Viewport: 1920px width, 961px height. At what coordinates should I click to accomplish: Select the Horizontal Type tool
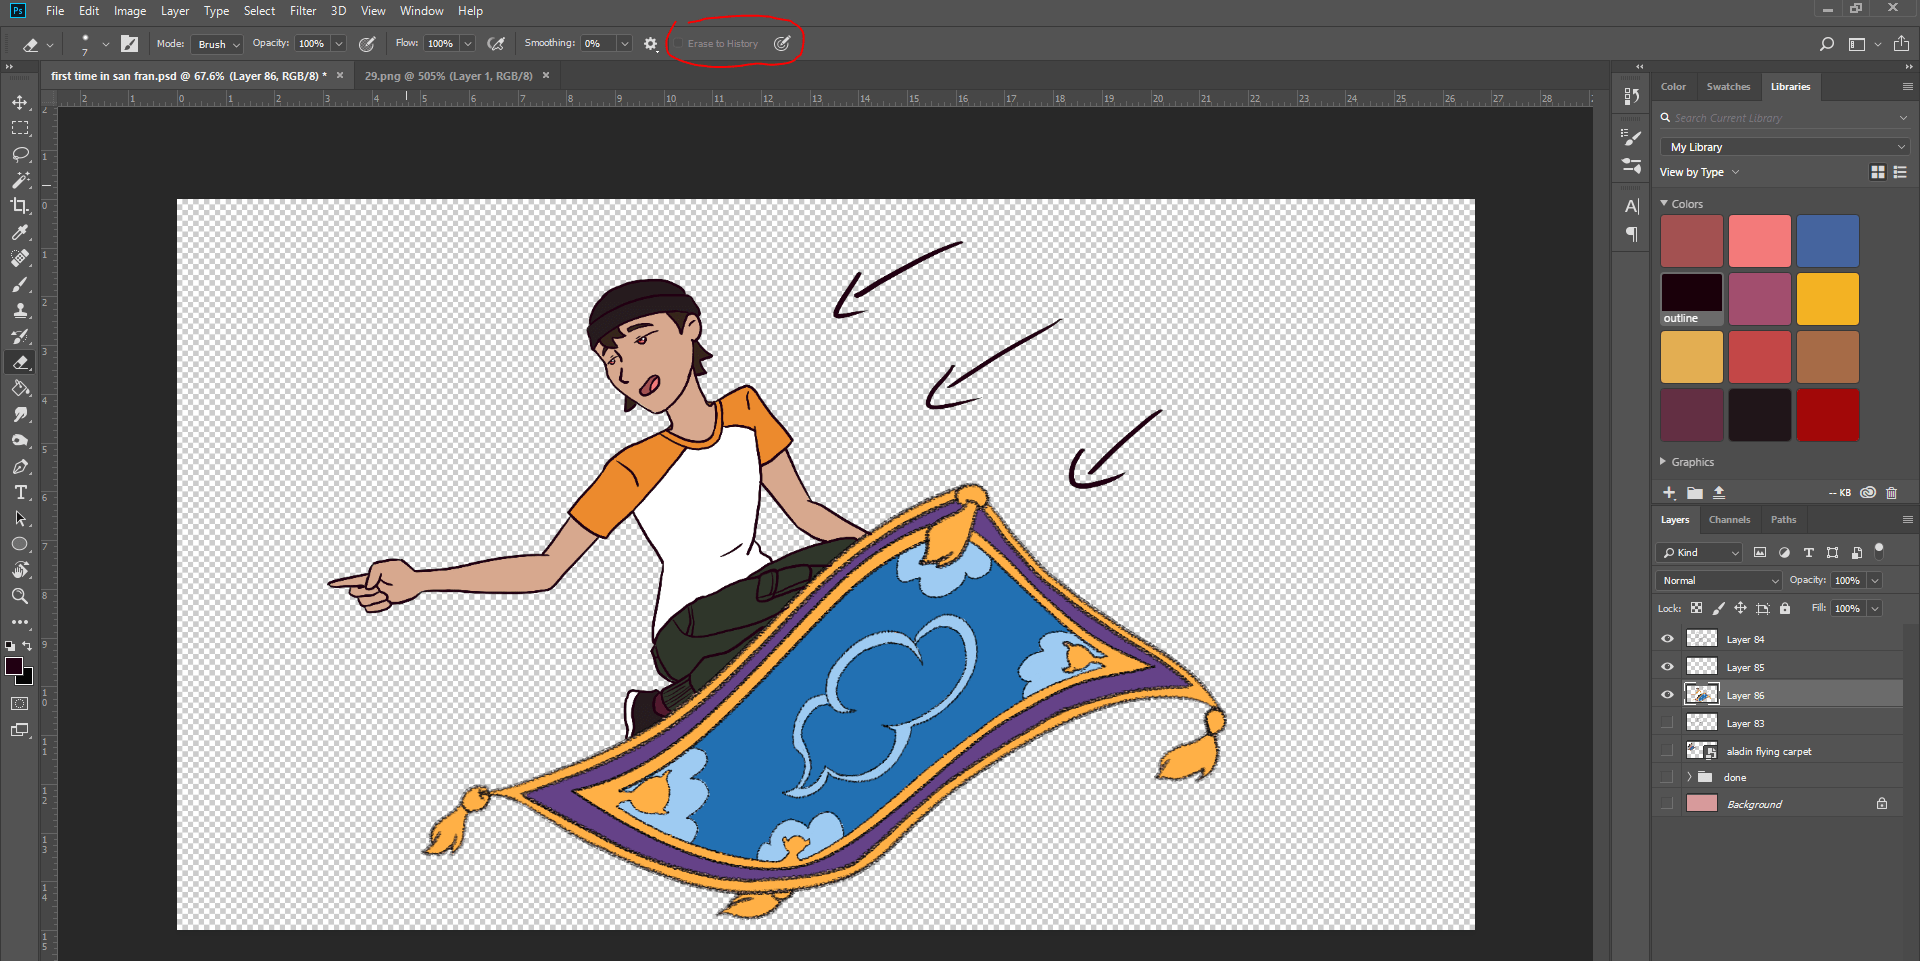click(x=21, y=492)
